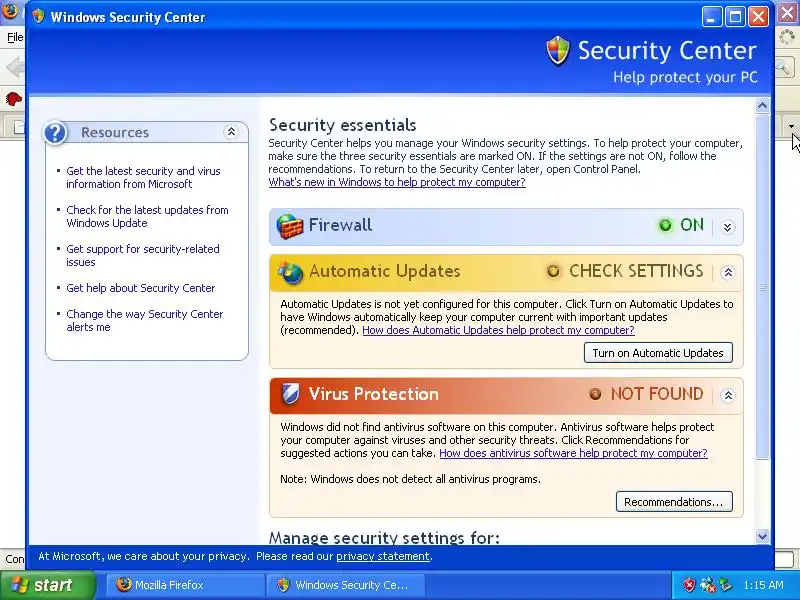Click the Security essentials heading

pos(342,125)
